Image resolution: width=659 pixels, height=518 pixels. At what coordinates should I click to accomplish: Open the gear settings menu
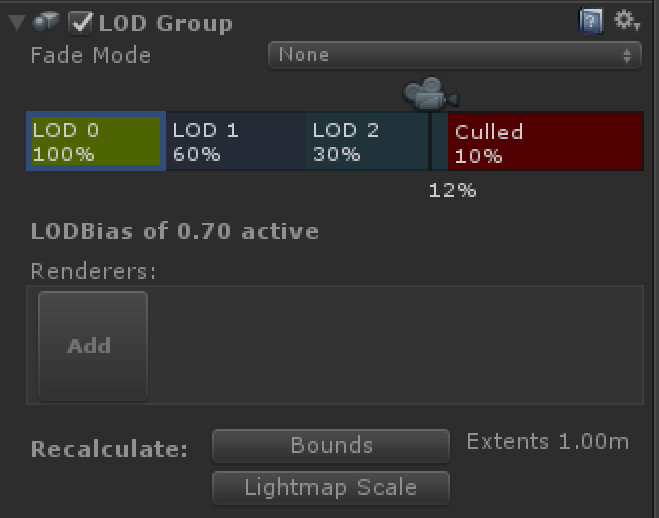(626, 21)
